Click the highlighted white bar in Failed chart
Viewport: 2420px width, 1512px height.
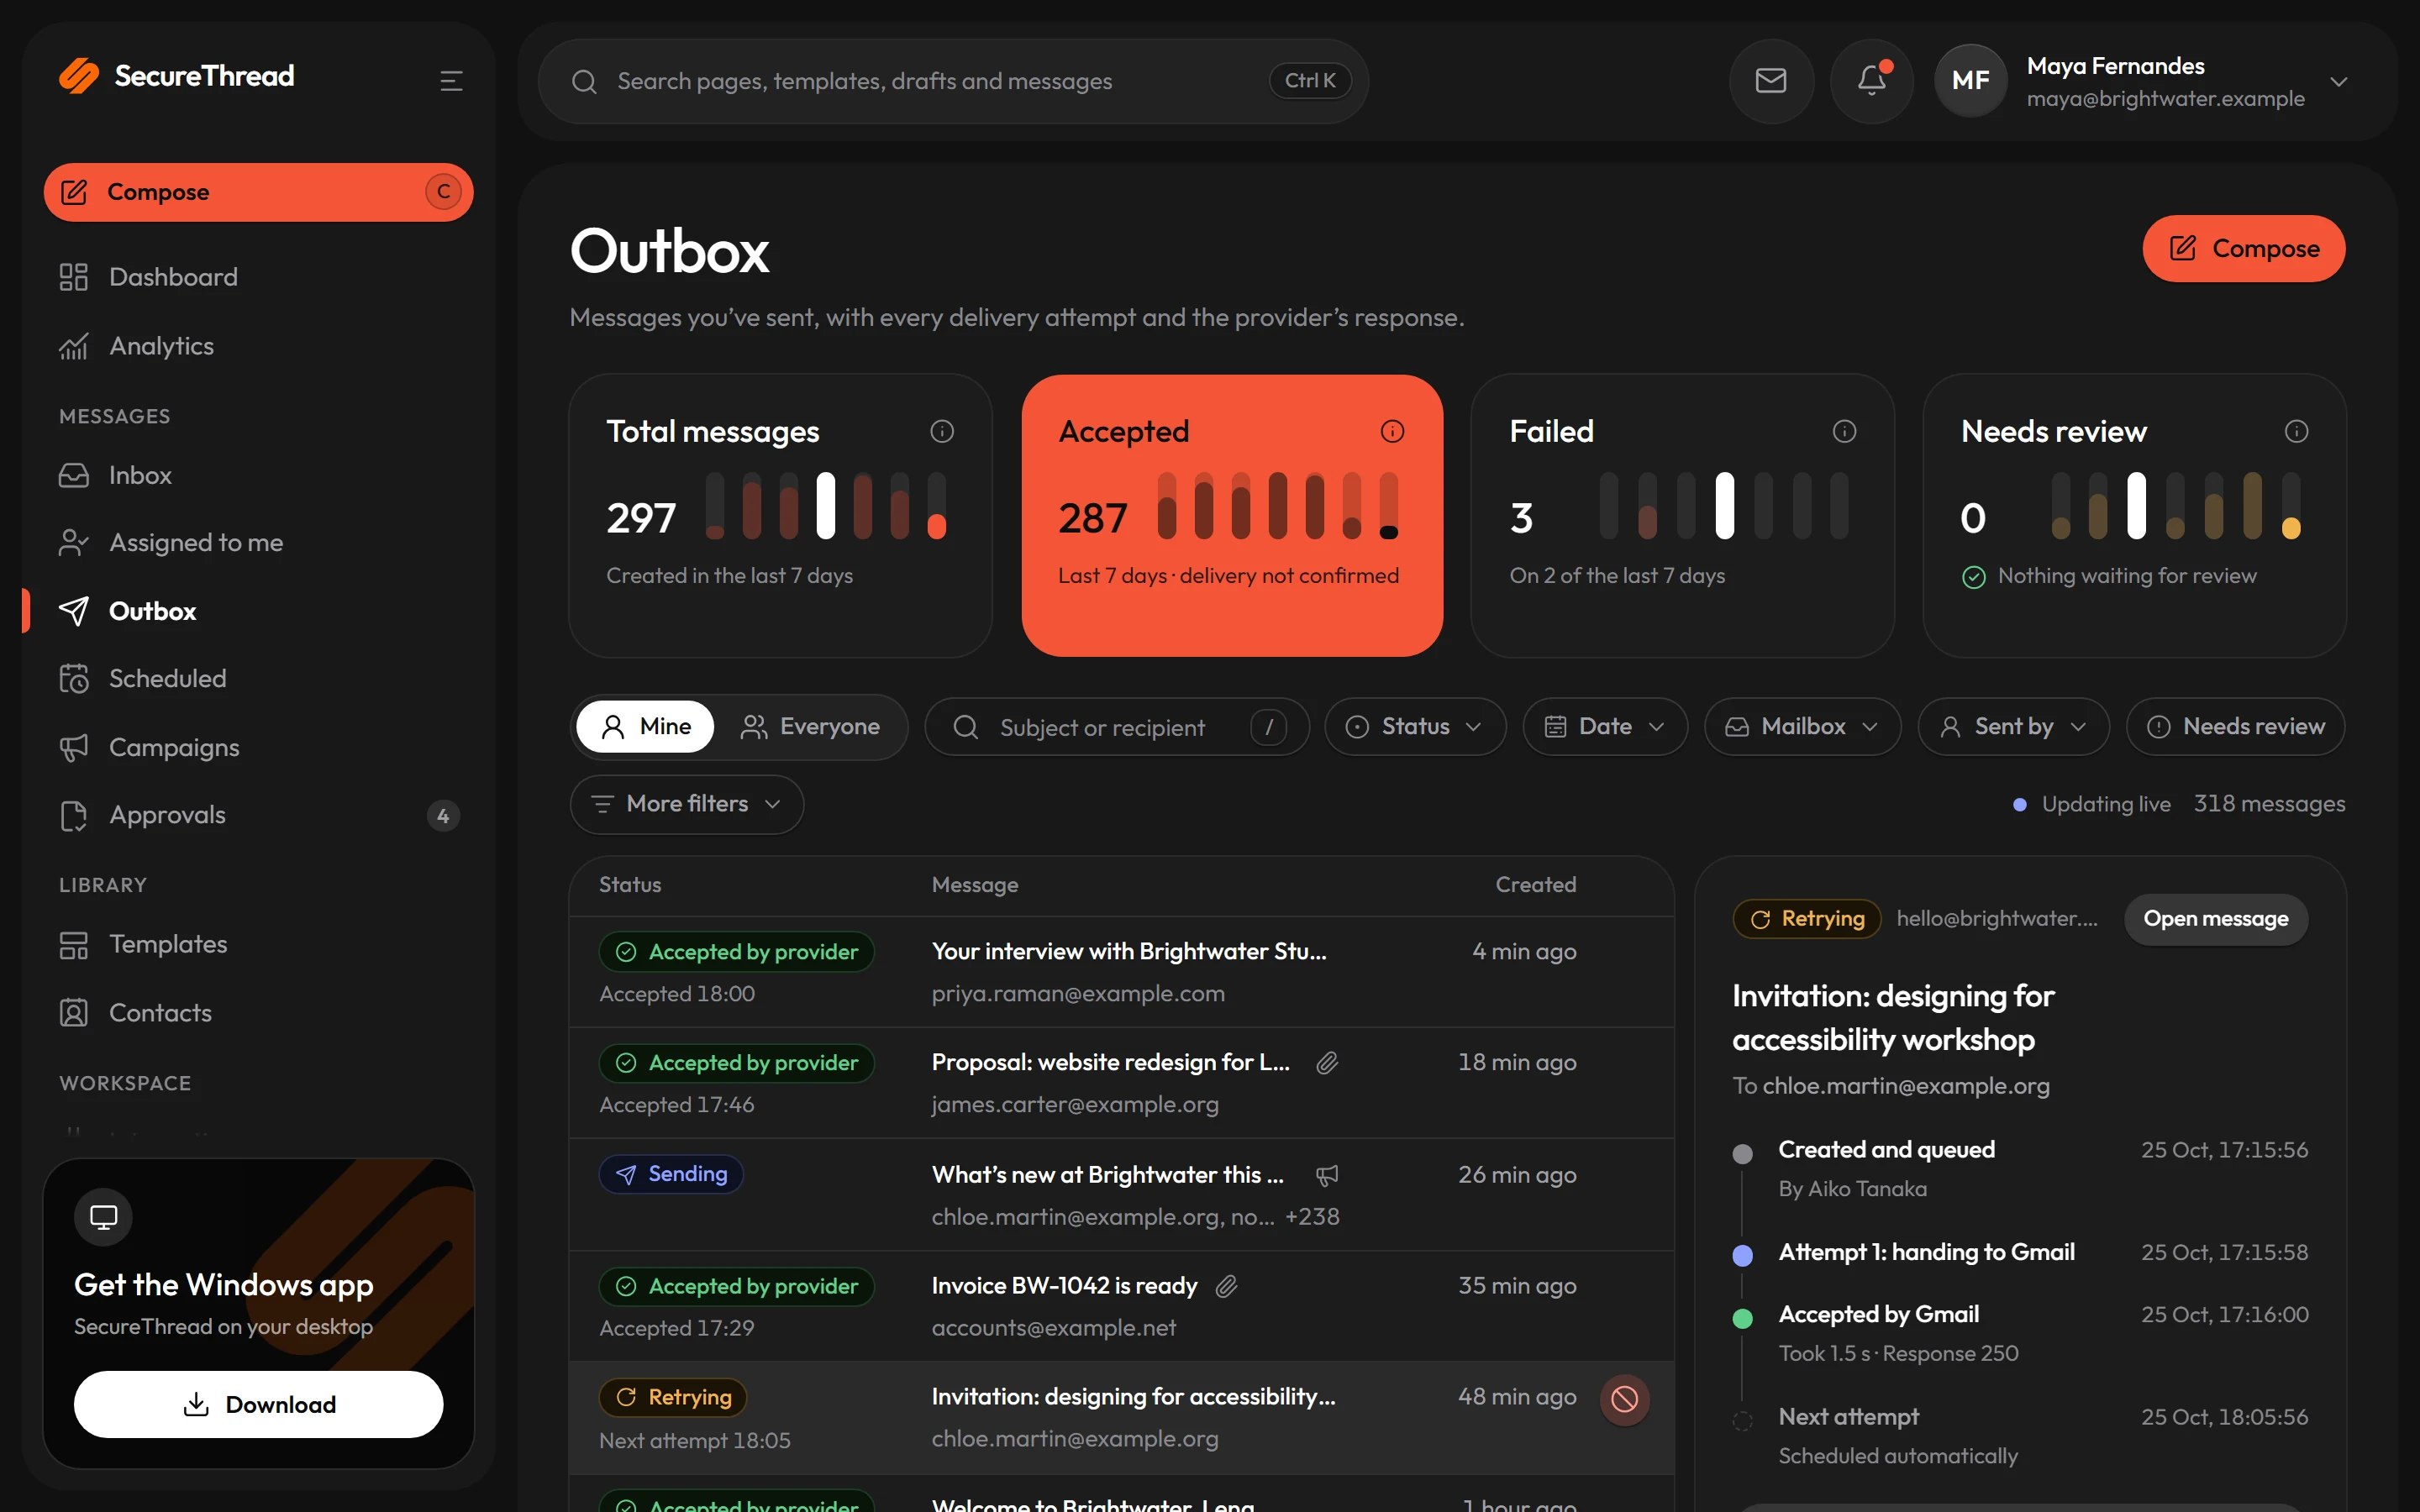[x=1725, y=506]
